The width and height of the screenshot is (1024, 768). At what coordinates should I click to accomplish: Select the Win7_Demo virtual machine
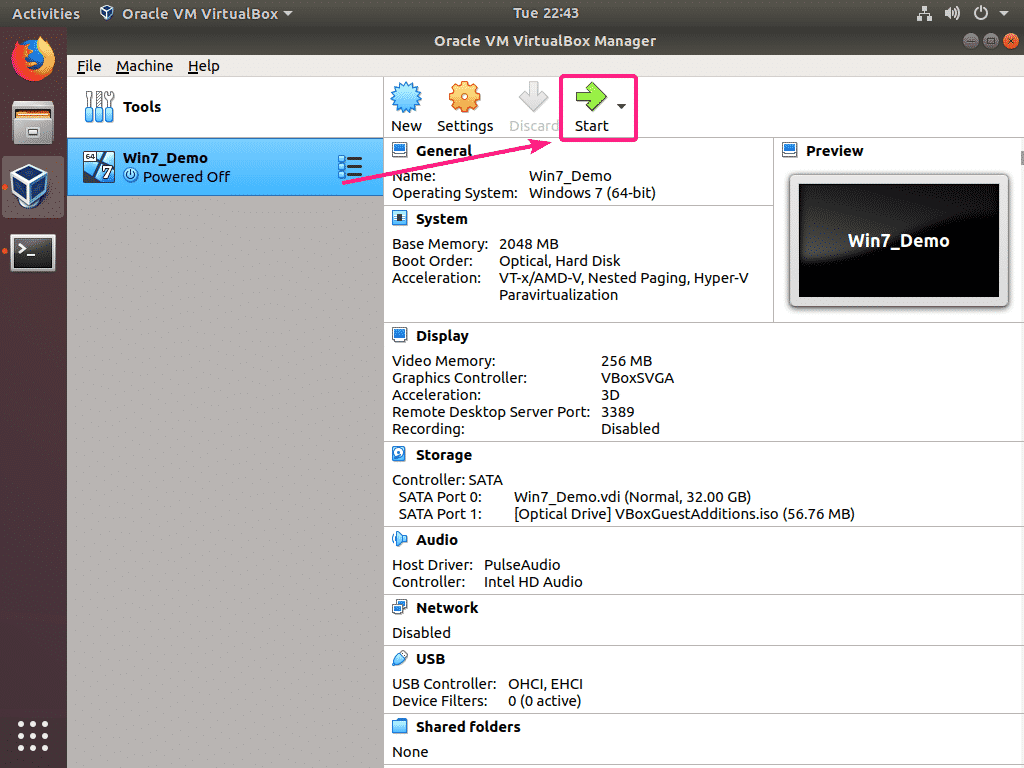(x=225, y=167)
